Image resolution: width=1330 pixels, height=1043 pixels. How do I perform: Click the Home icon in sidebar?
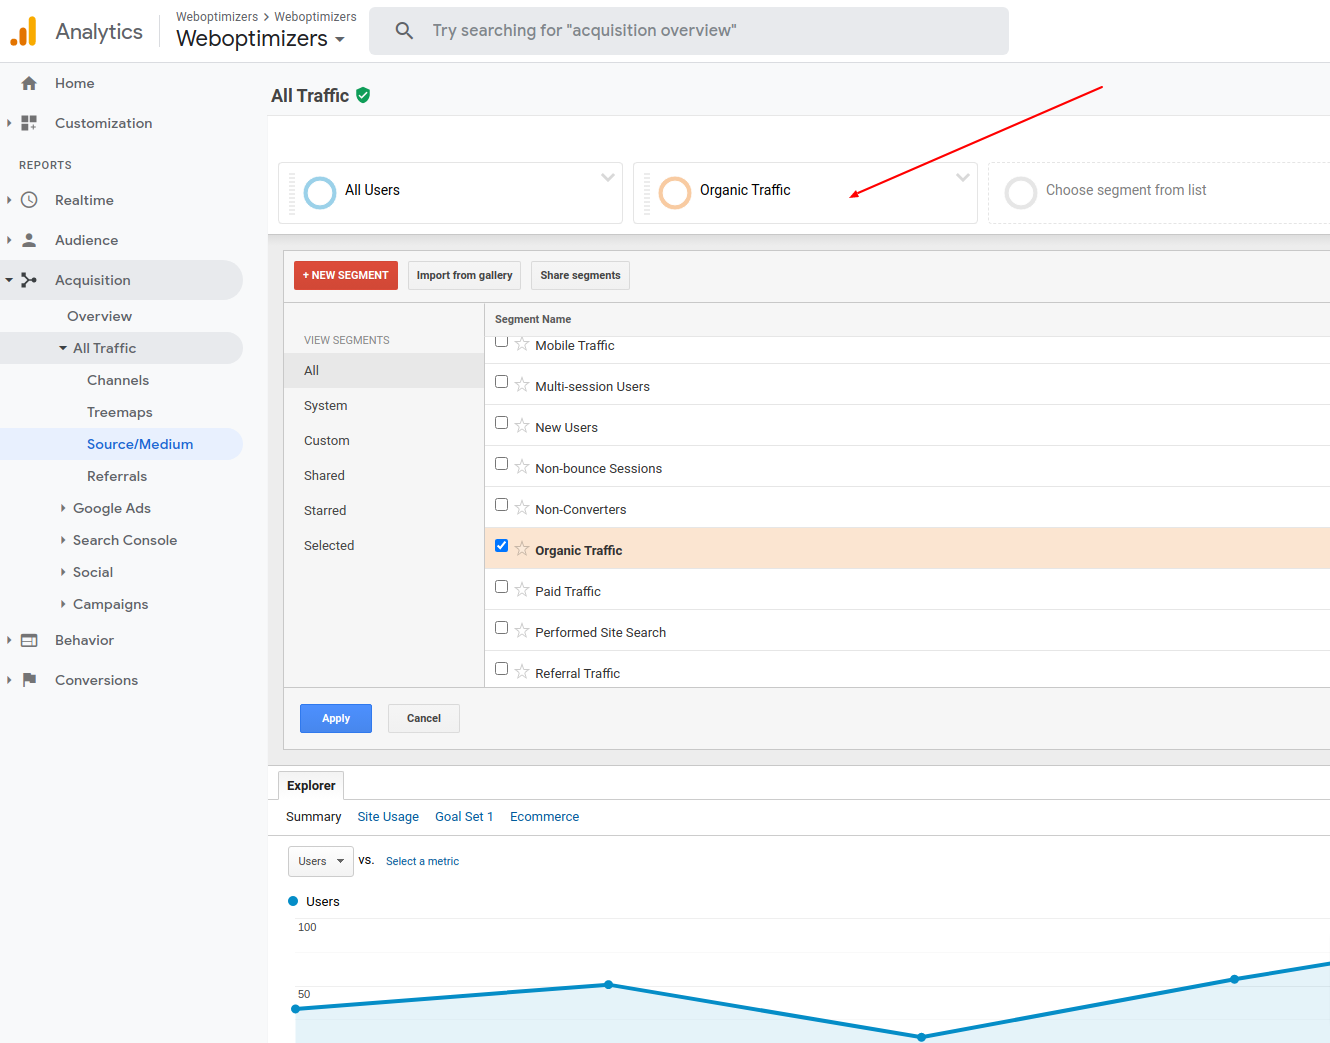coord(29,84)
